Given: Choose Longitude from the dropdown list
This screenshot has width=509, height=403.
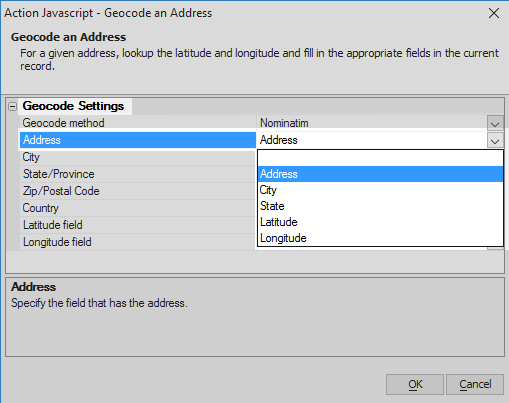Looking at the screenshot, I should click(380, 238).
